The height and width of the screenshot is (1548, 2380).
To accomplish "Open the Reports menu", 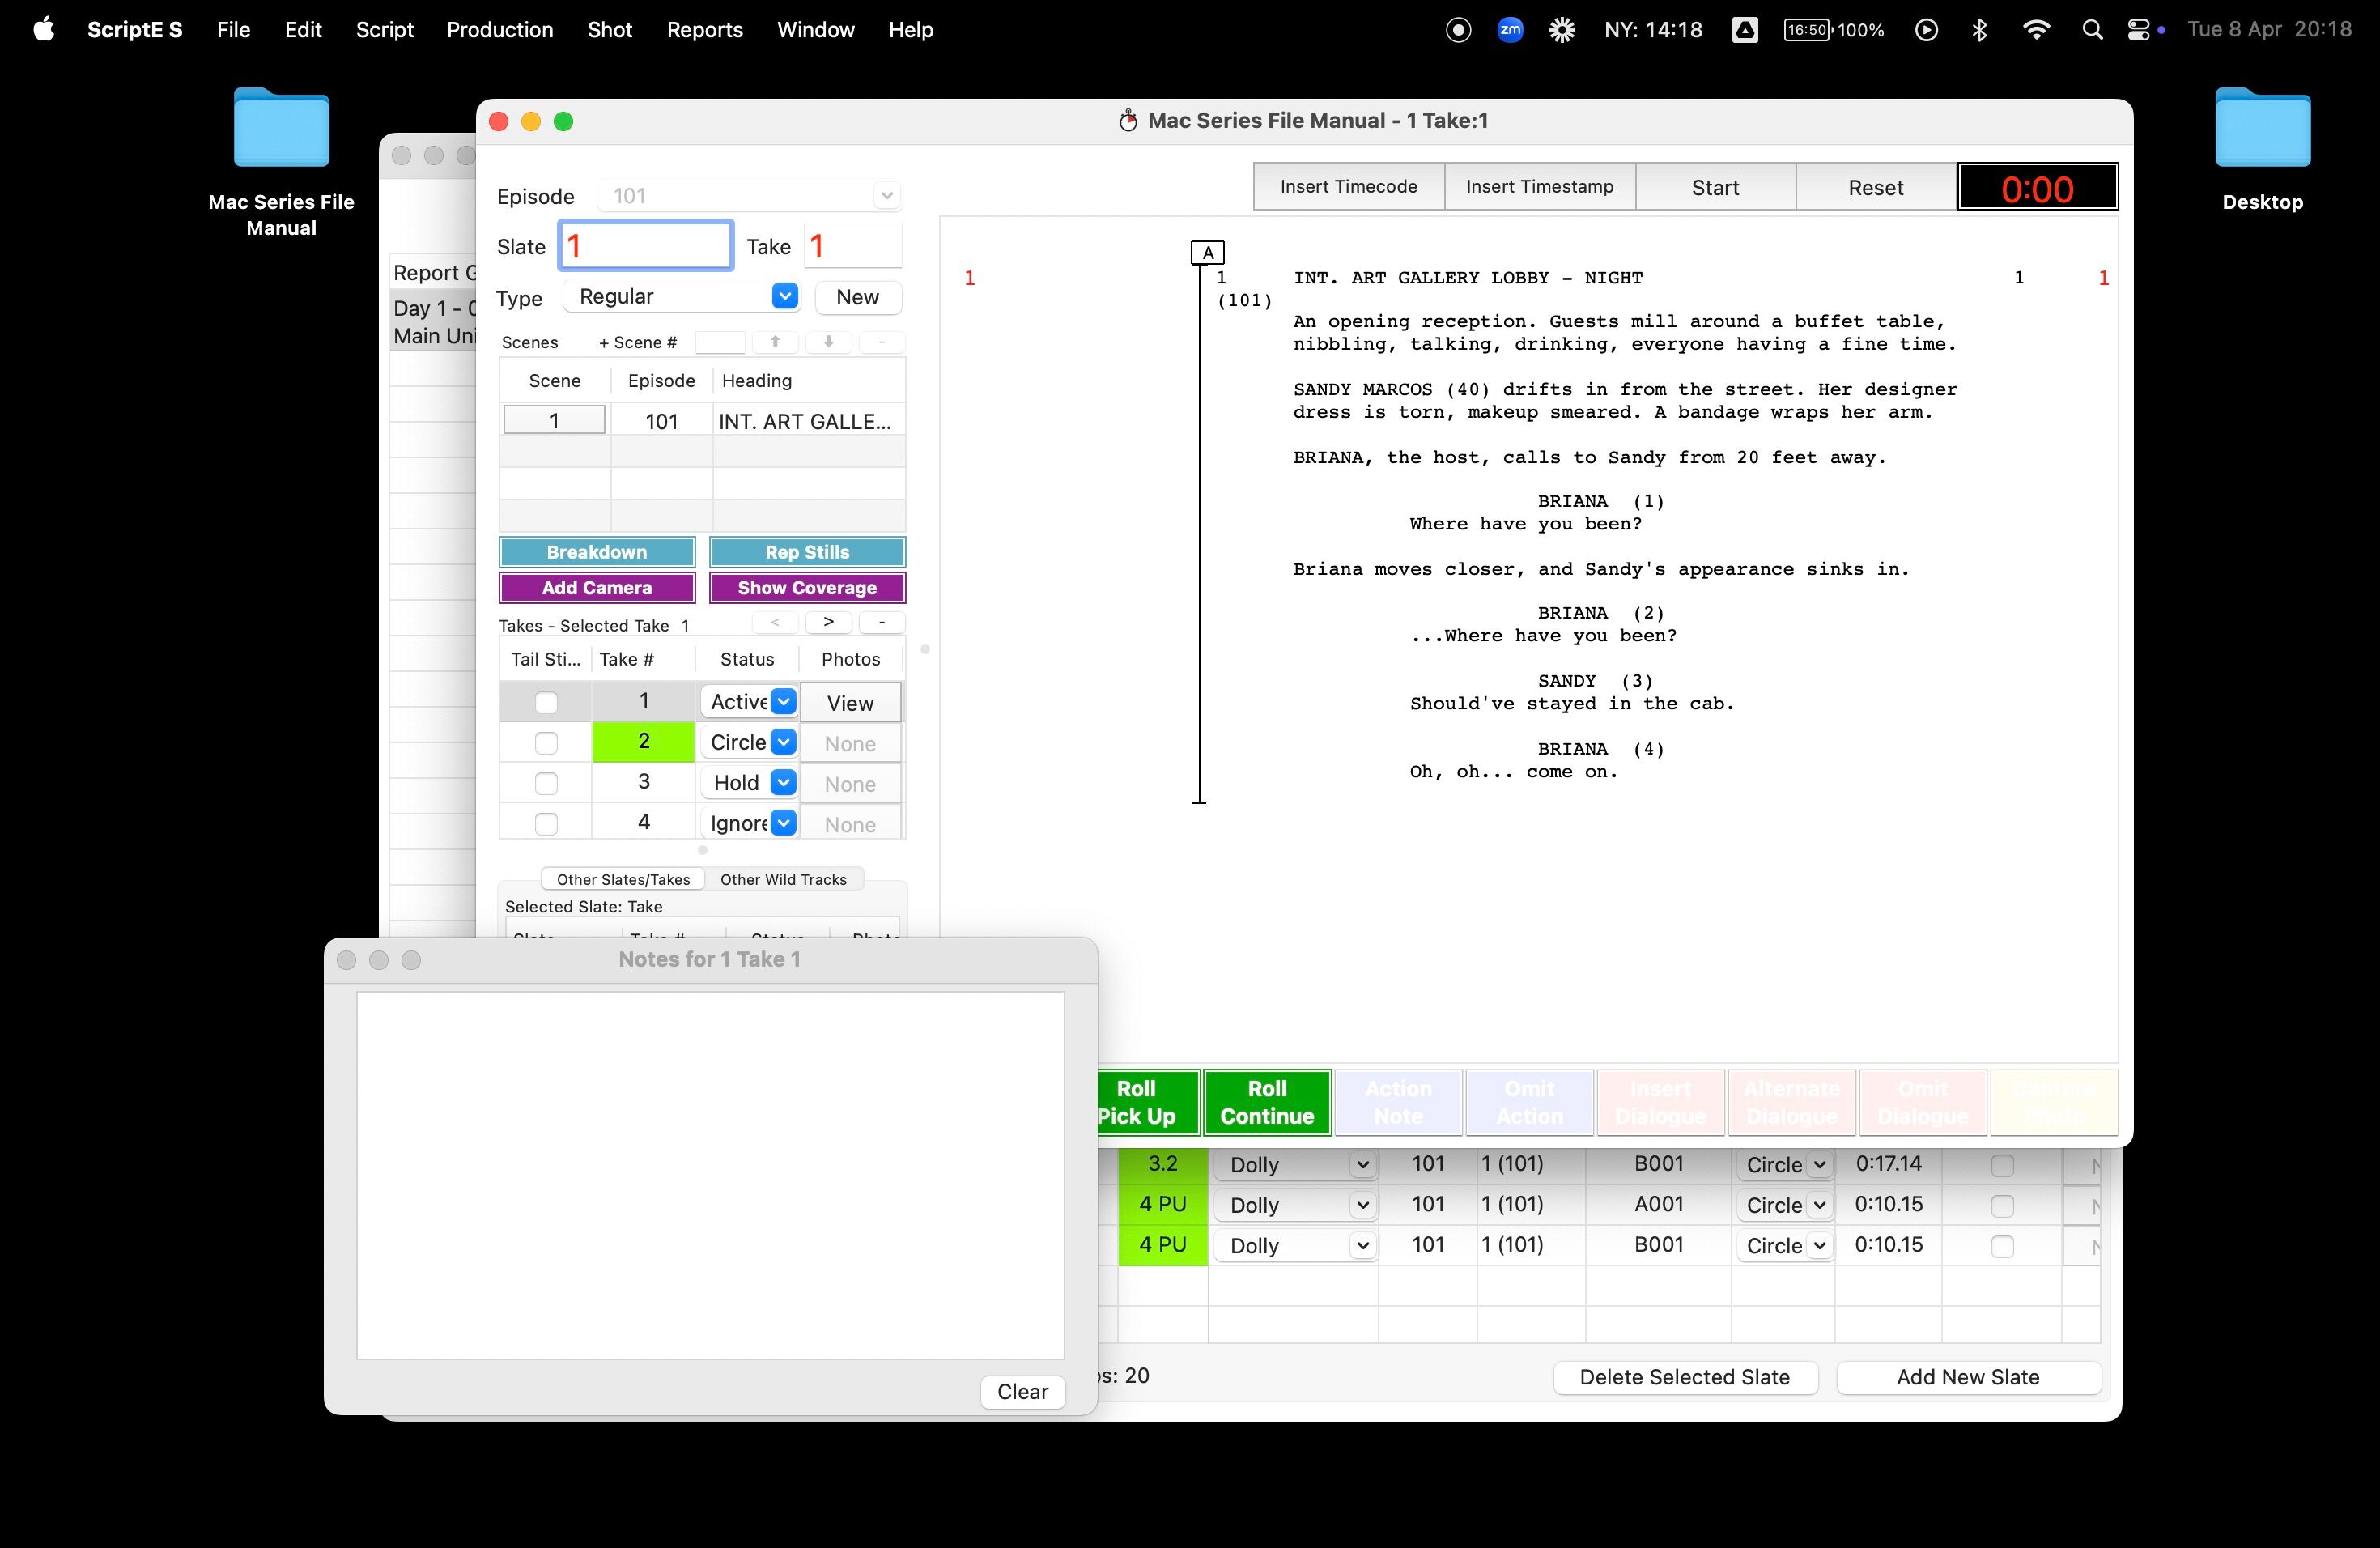I will pos(704,30).
